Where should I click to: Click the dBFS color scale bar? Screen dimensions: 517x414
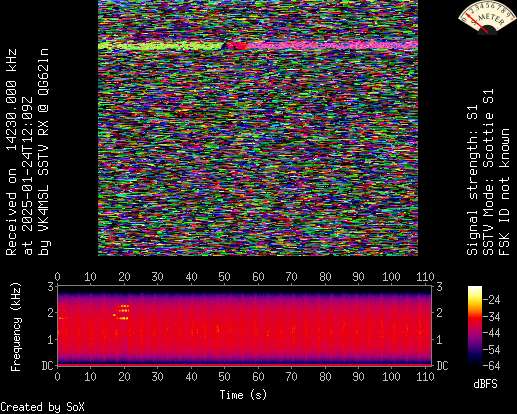[x=475, y=327]
